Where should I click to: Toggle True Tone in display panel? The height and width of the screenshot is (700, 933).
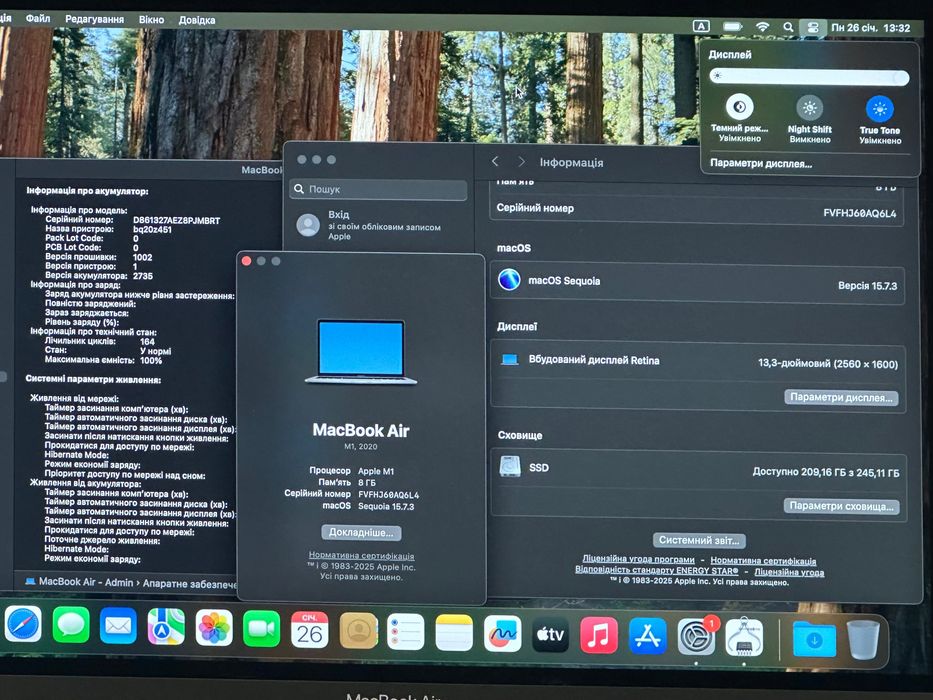pyautogui.click(x=879, y=110)
